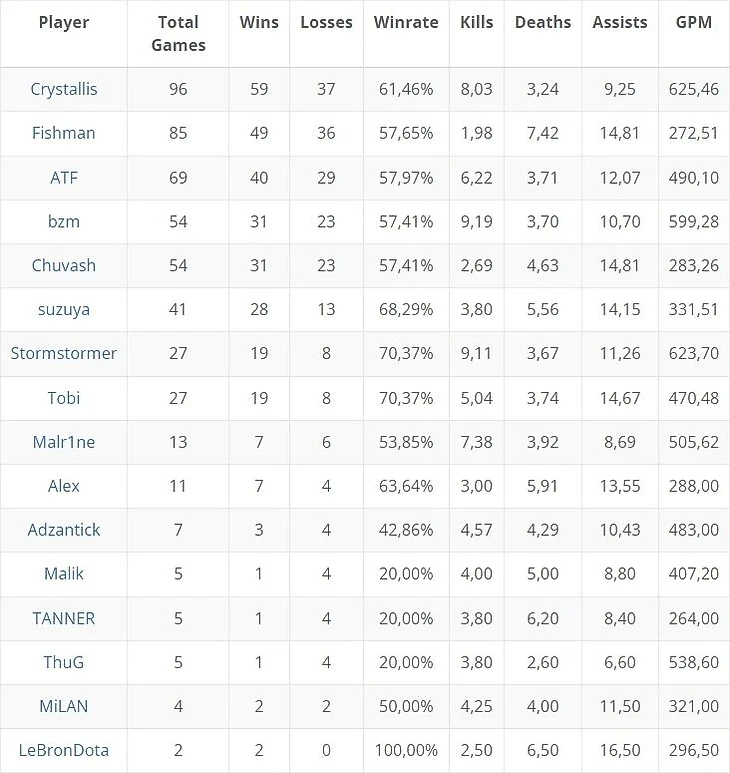Open the Crystallis player link
Image resolution: width=730 pixels, height=773 pixels.
pyautogui.click(x=64, y=89)
